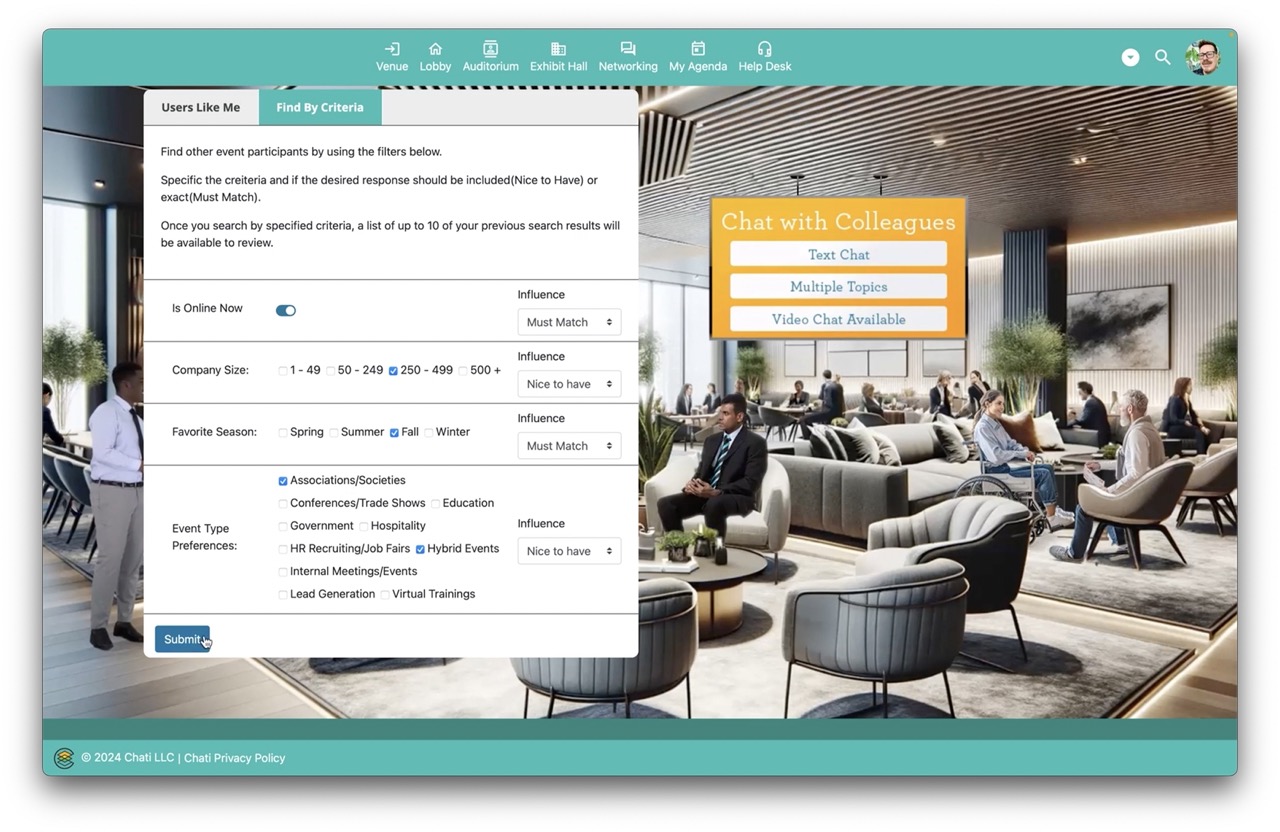Screen dimensions: 1280x832
Task: Check the 50 - 249 company size box
Action: pos(331,371)
